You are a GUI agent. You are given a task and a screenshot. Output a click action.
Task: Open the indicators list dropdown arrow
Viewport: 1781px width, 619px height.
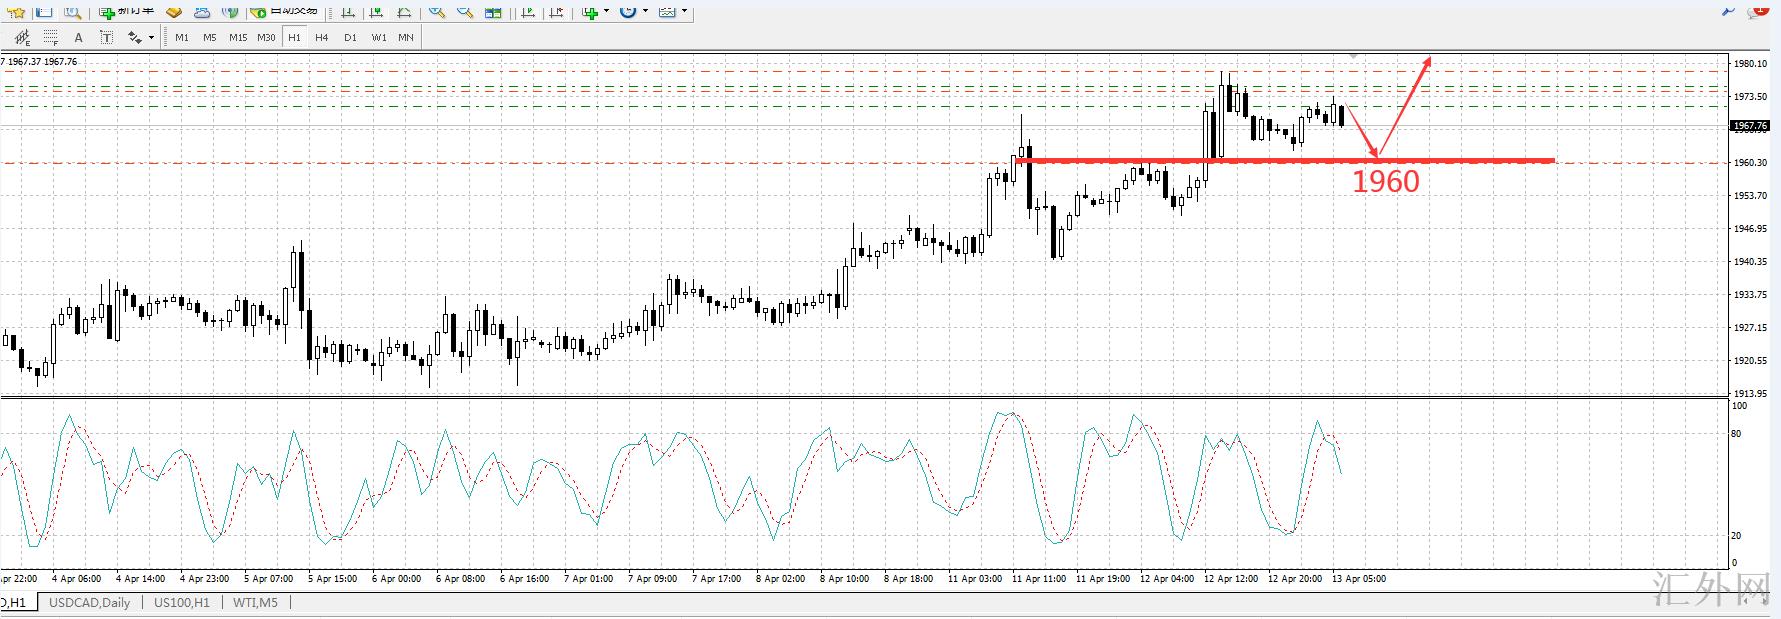pos(606,12)
